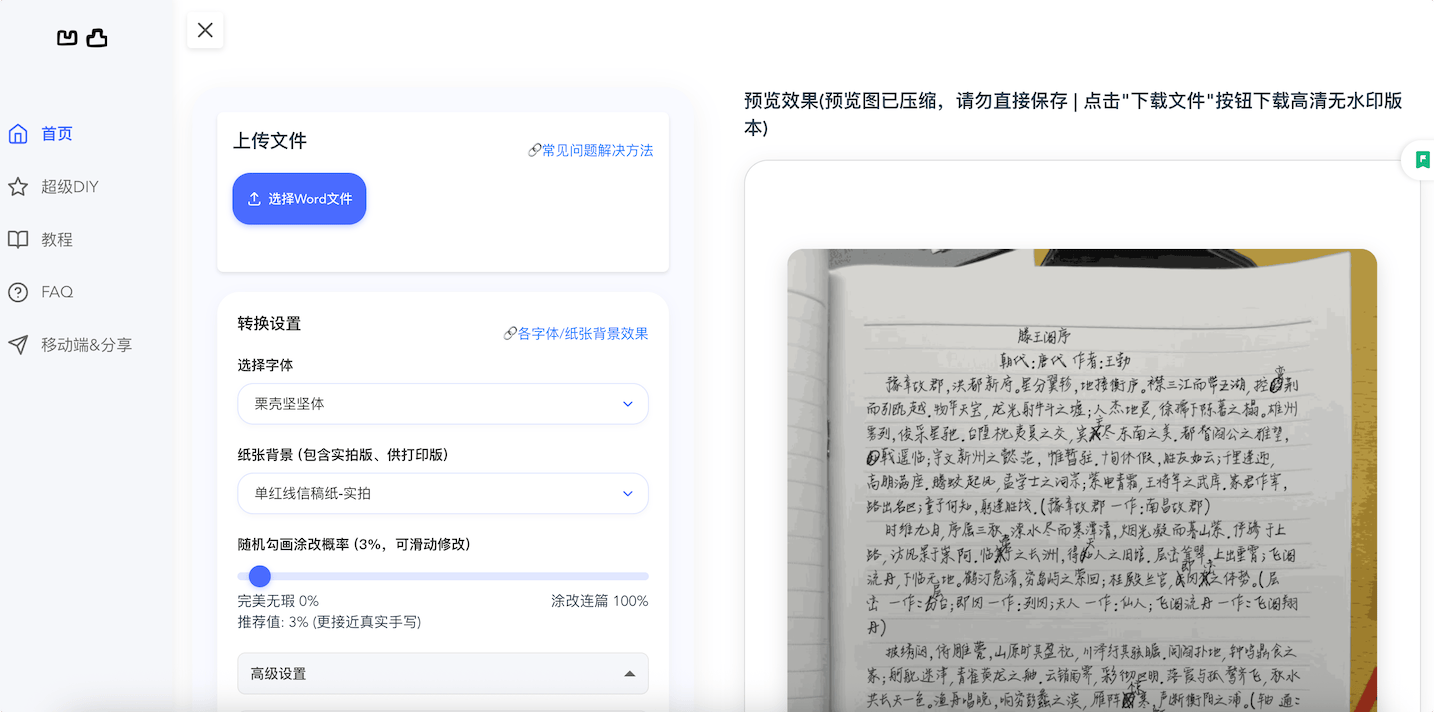Click the 随机勾画涂改概率 label
This screenshot has width=1434, height=712.
pos(354,545)
